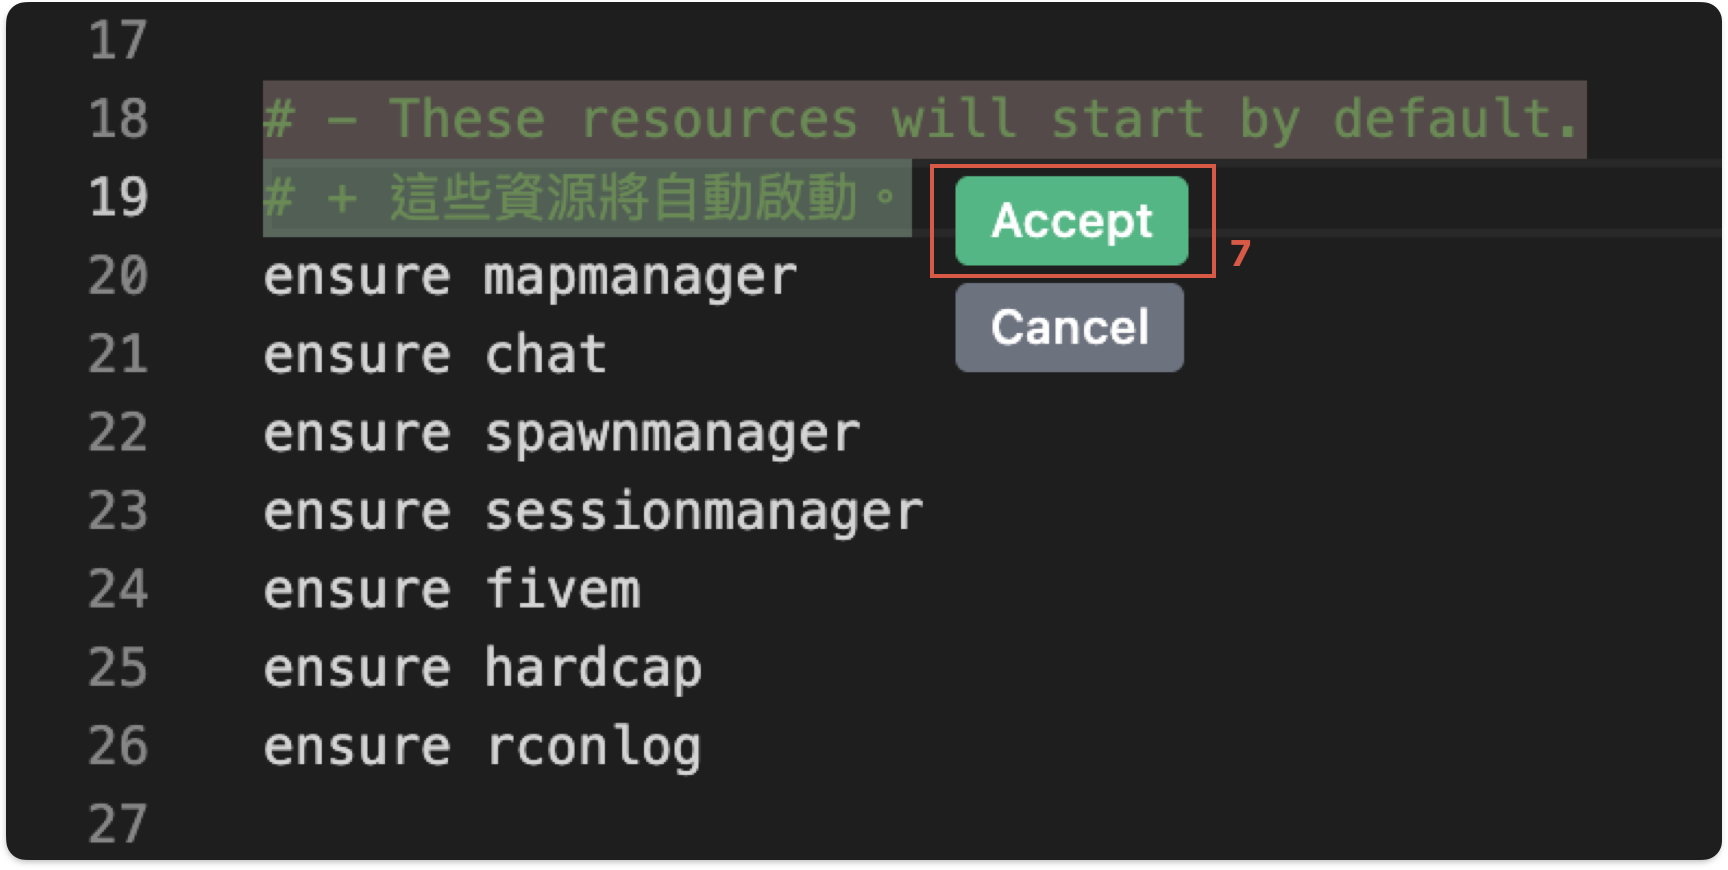The height and width of the screenshot is (870, 1728).
Task: Click the gray Cancel button
Action: (x=1069, y=327)
